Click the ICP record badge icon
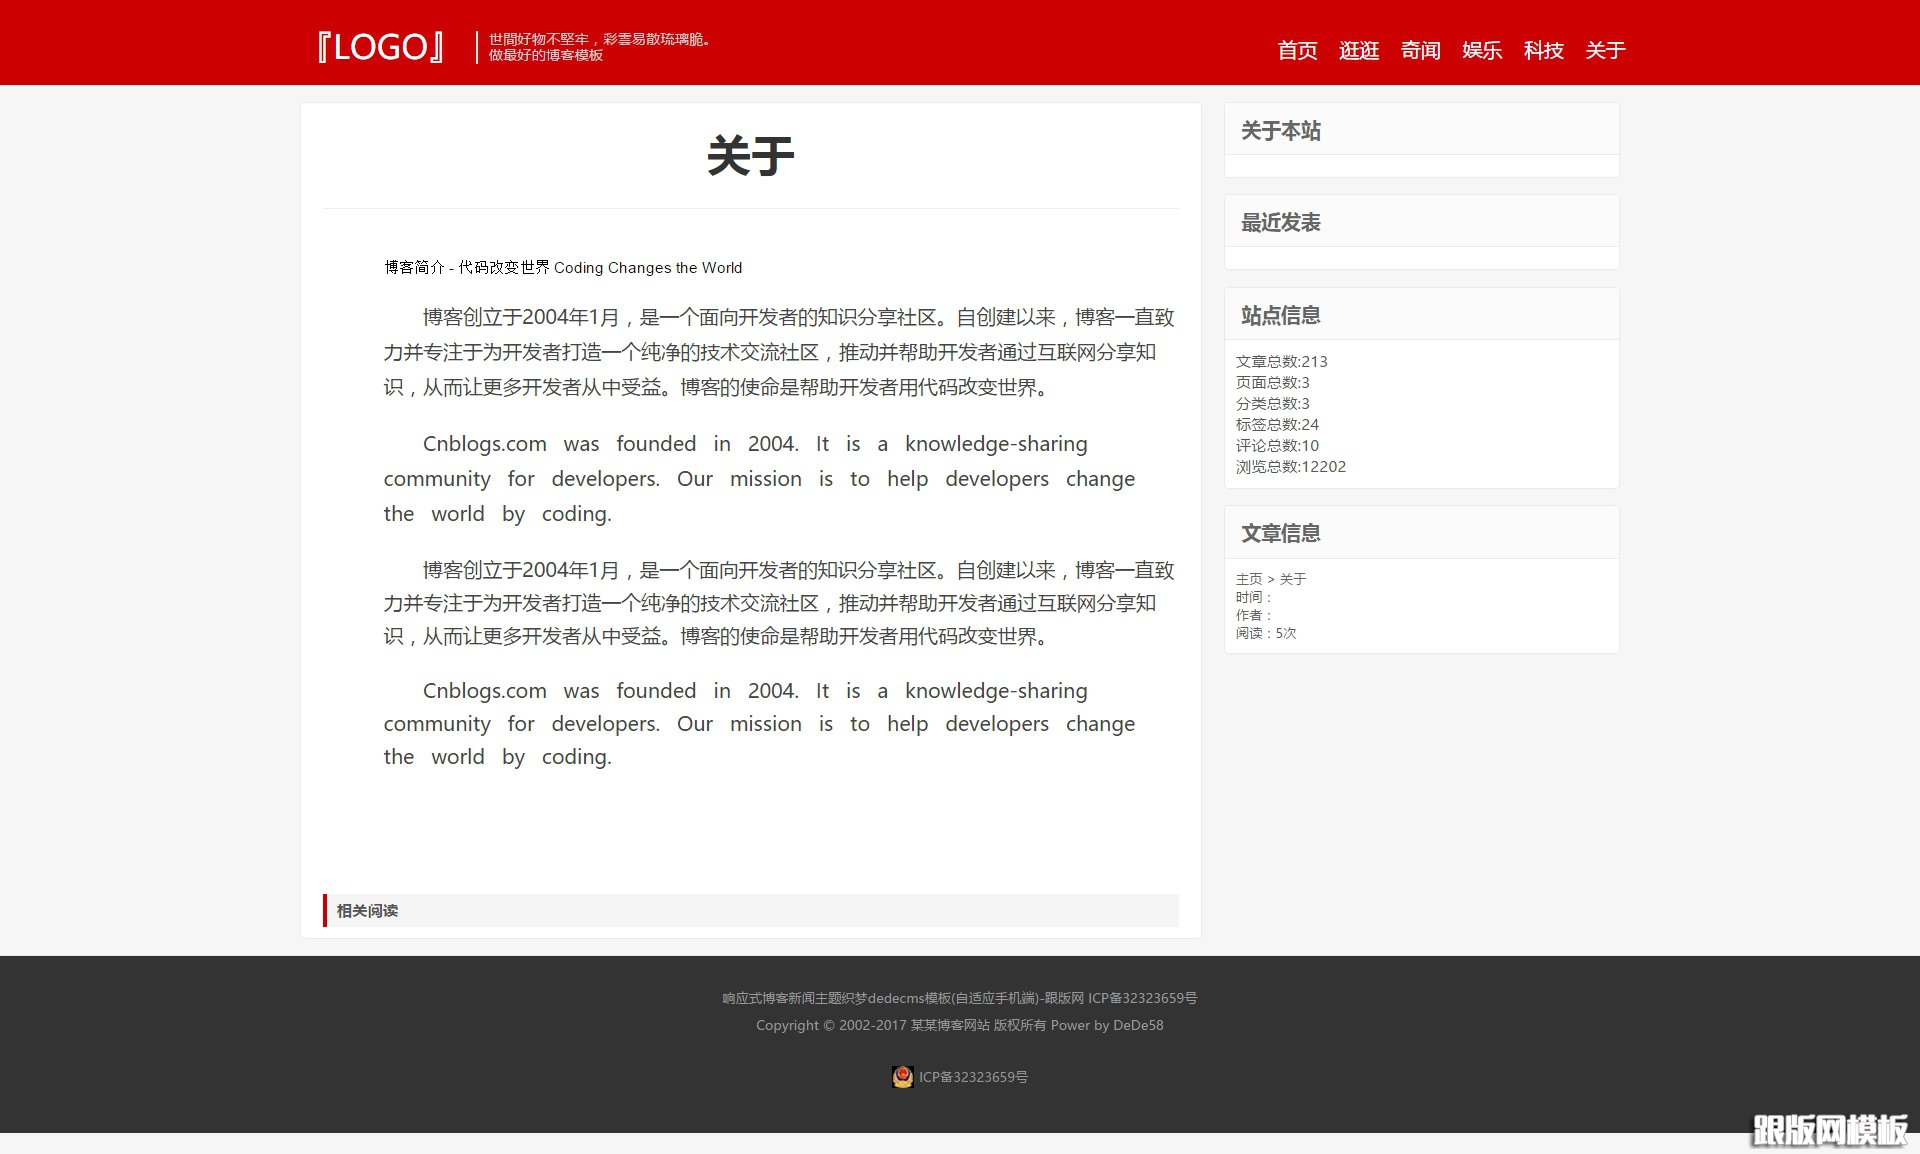Viewport: 1920px width, 1154px height. [x=902, y=1077]
